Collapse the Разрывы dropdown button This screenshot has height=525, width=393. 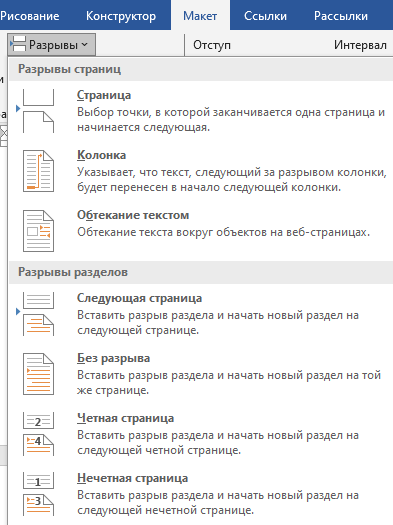coord(52,45)
